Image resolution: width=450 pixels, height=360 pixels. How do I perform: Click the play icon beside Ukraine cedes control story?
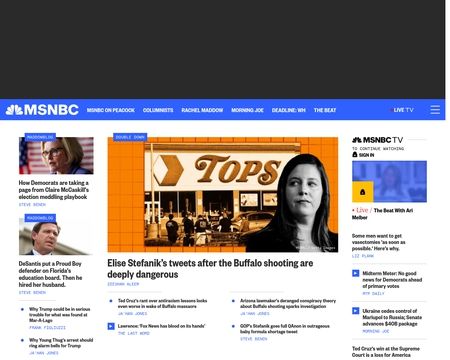point(356,311)
